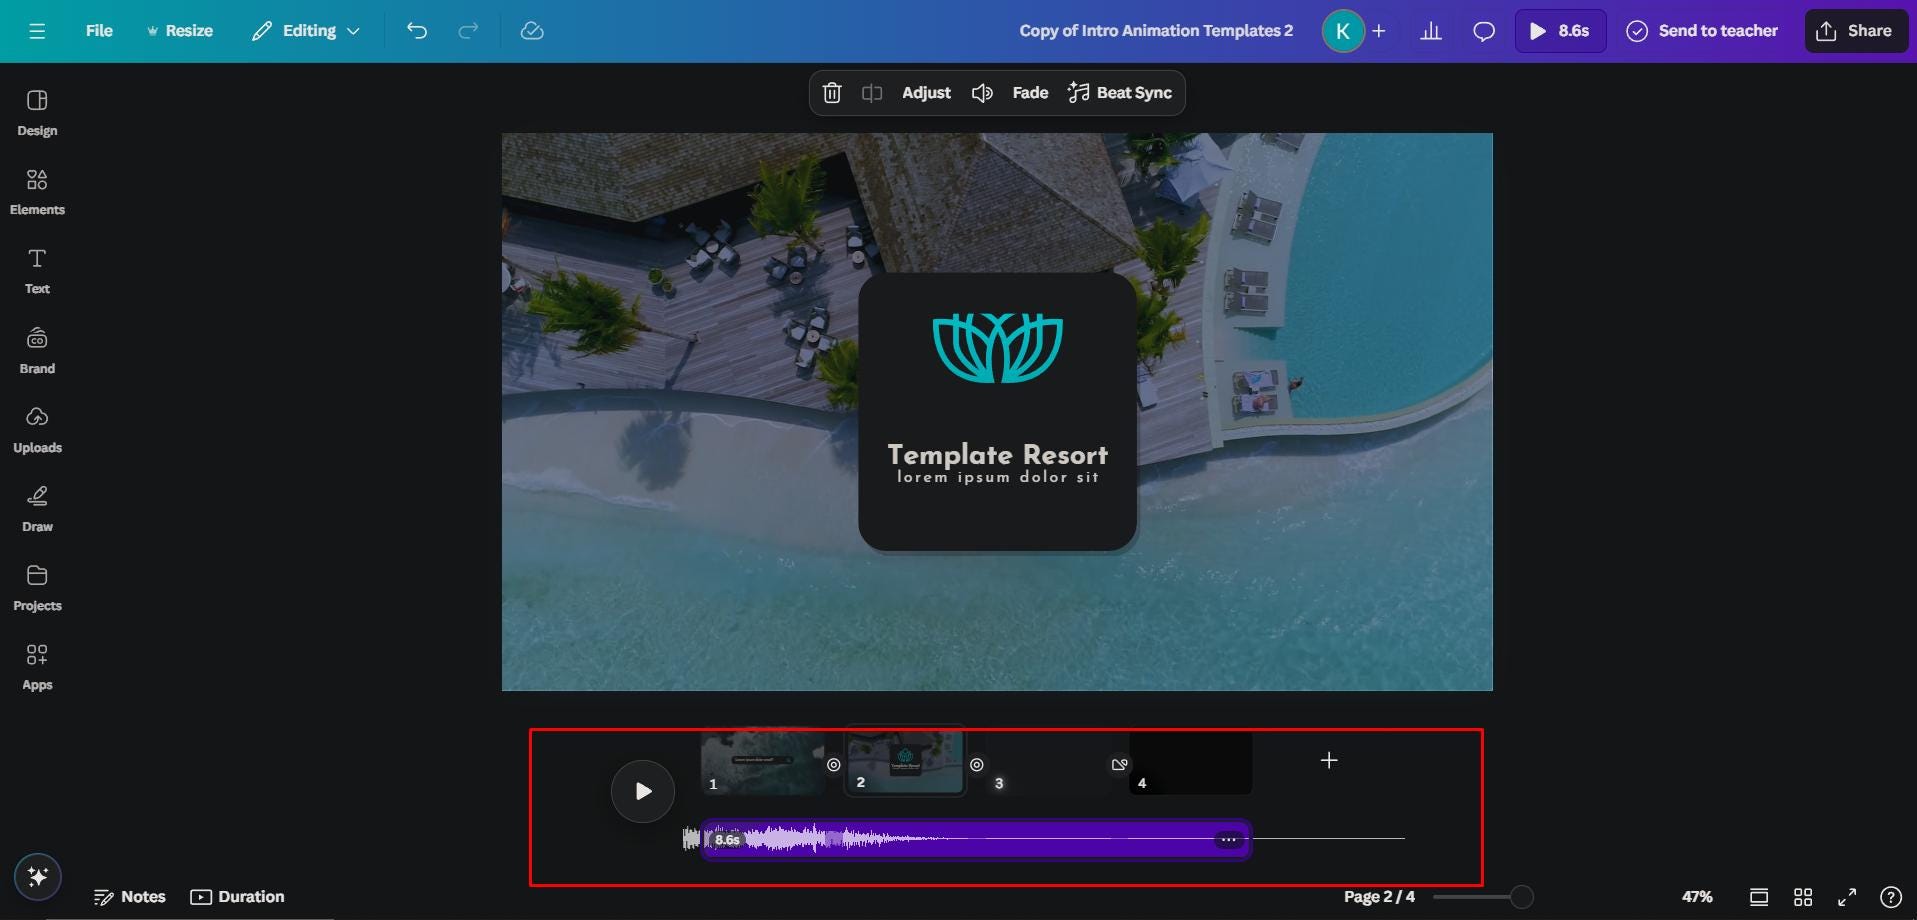Add transition between pages 1 and 2
Screen dimensions: 1917x920
(834, 765)
